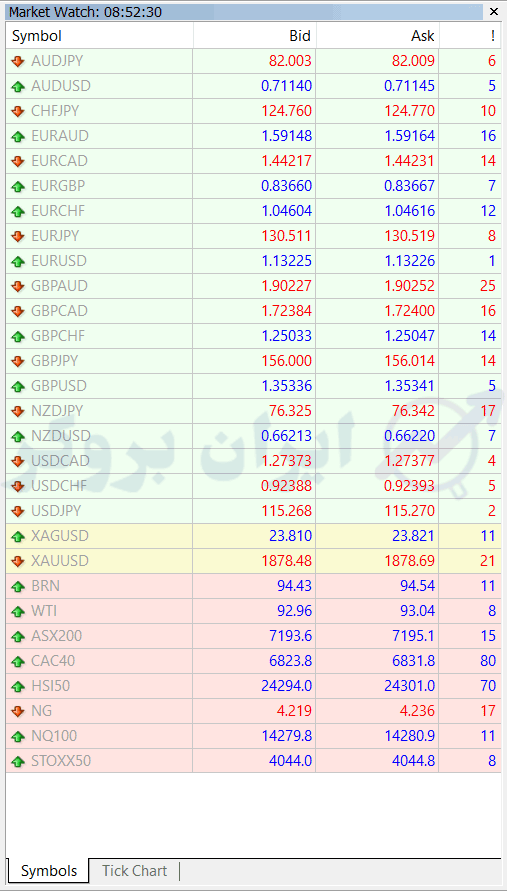507x892 pixels.
Task: Click the green up arrow beside AUDUSD
Action: (x=18, y=86)
